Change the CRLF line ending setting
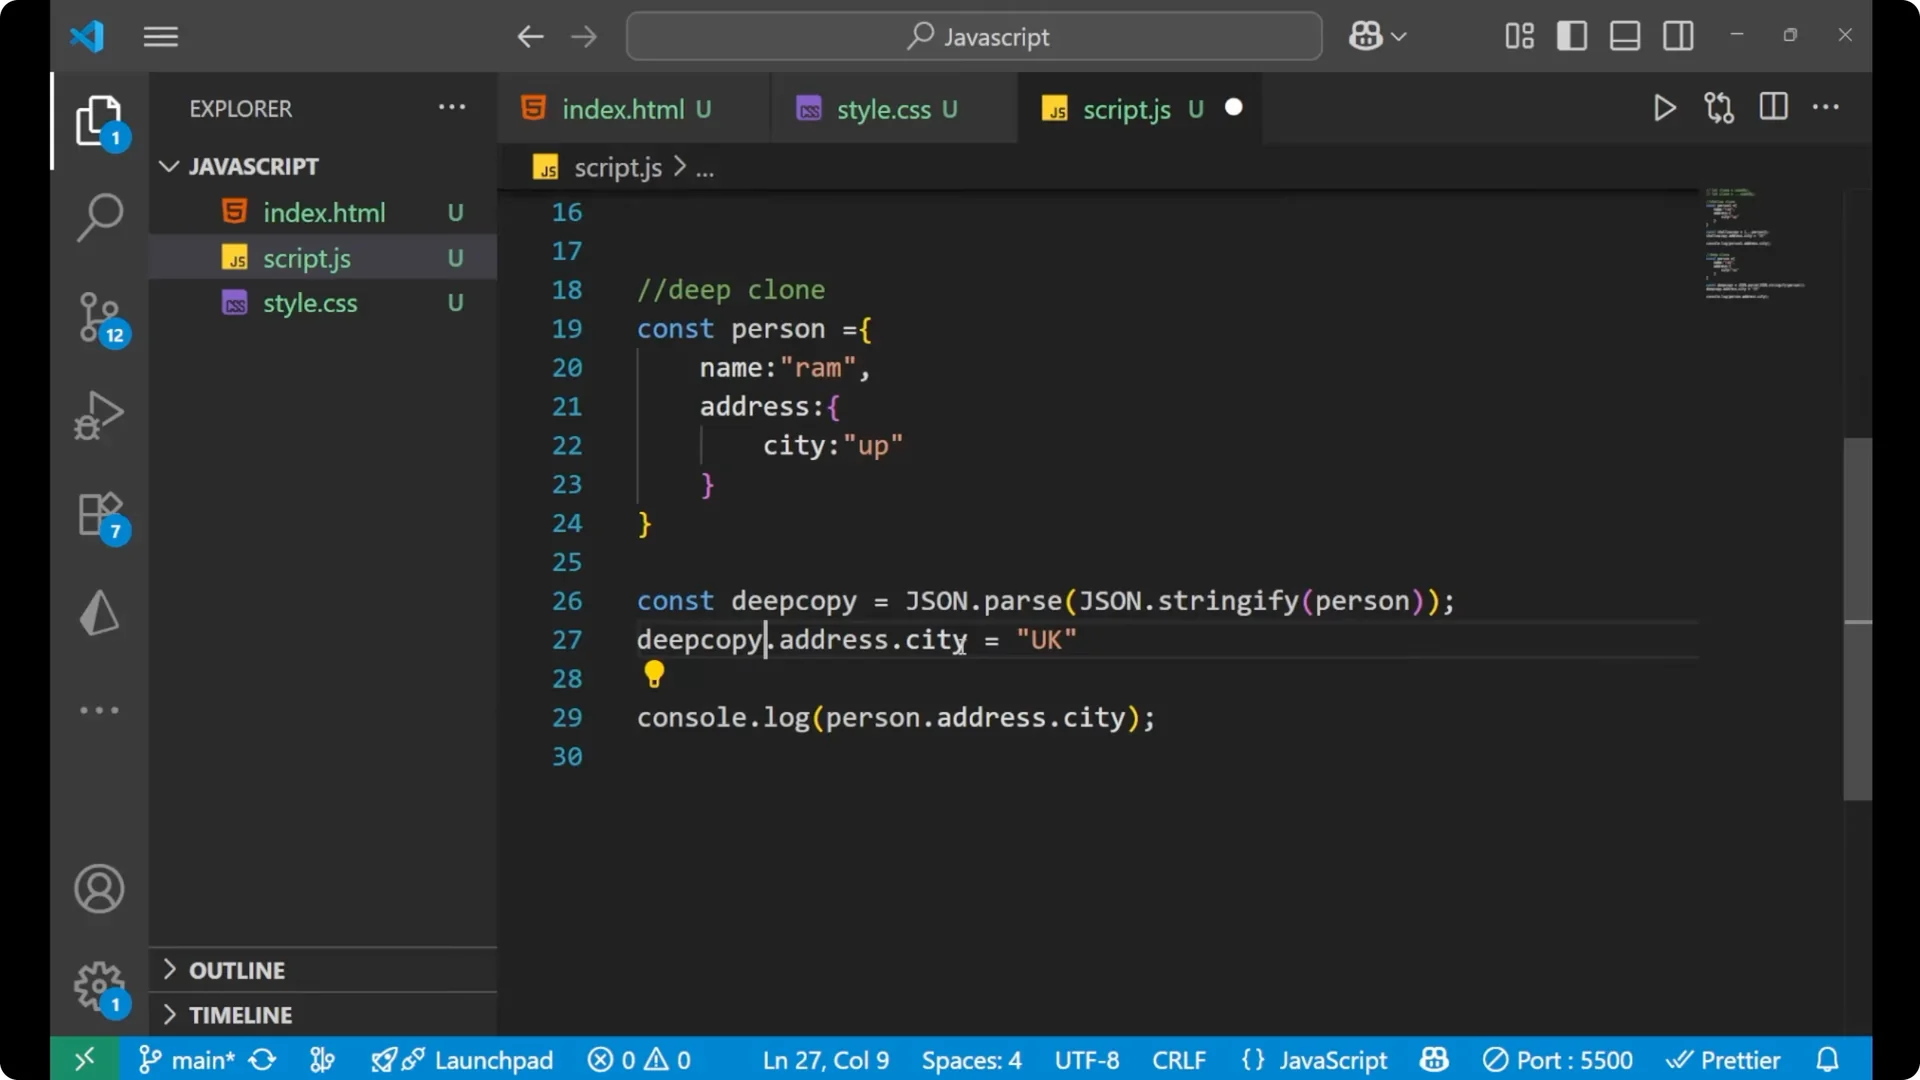This screenshot has width=1920, height=1080. coord(1179,1059)
